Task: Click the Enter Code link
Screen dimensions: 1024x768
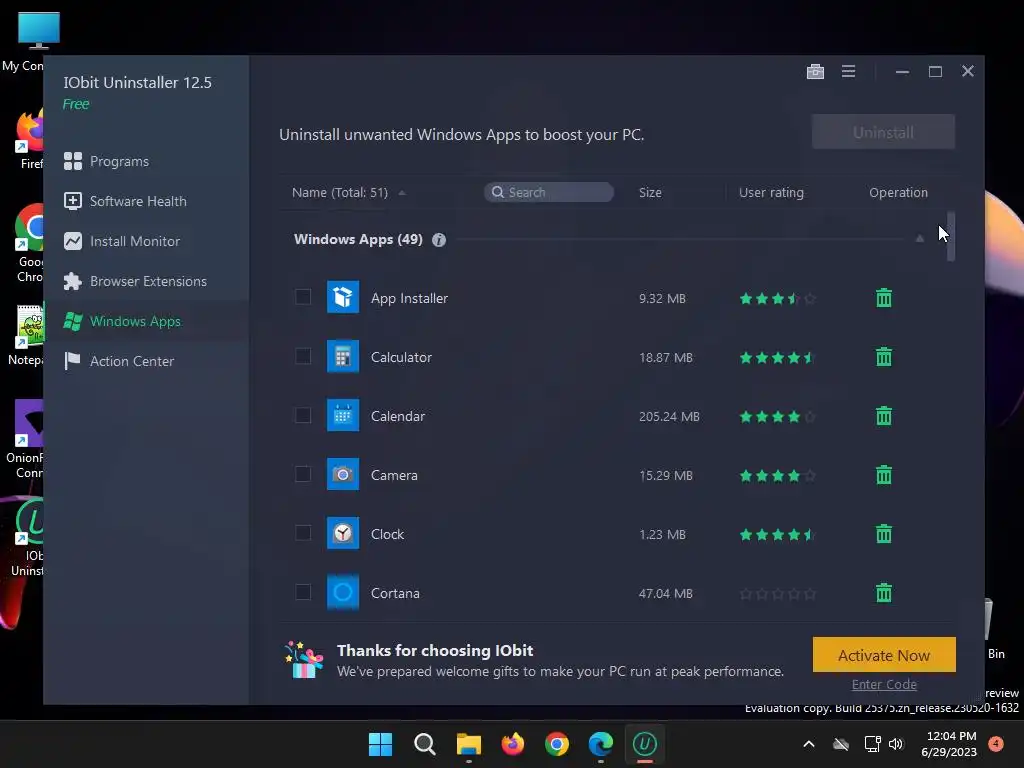Action: (x=884, y=684)
